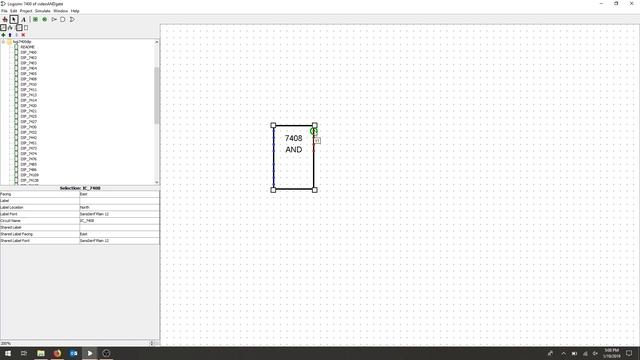Viewport: 640px width, 360px height.
Task: Select the Poke tool (hand icon)
Action: 5,19
